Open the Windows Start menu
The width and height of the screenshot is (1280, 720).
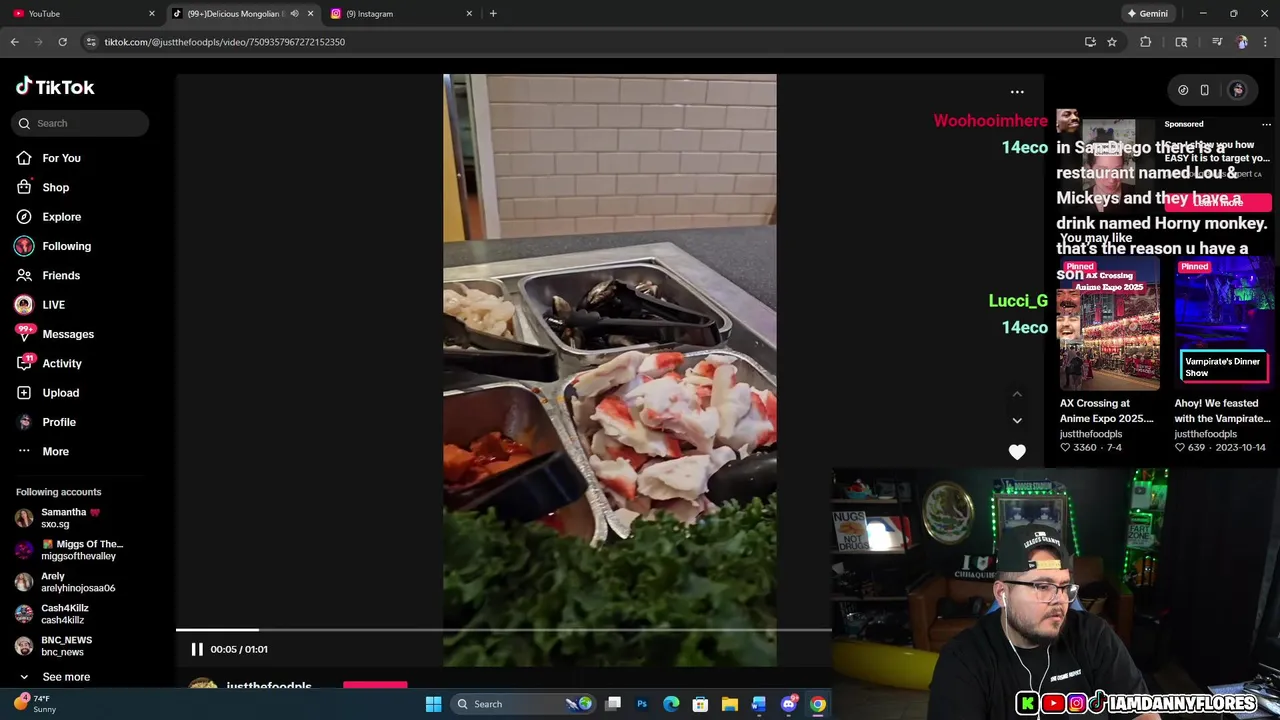(433, 704)
